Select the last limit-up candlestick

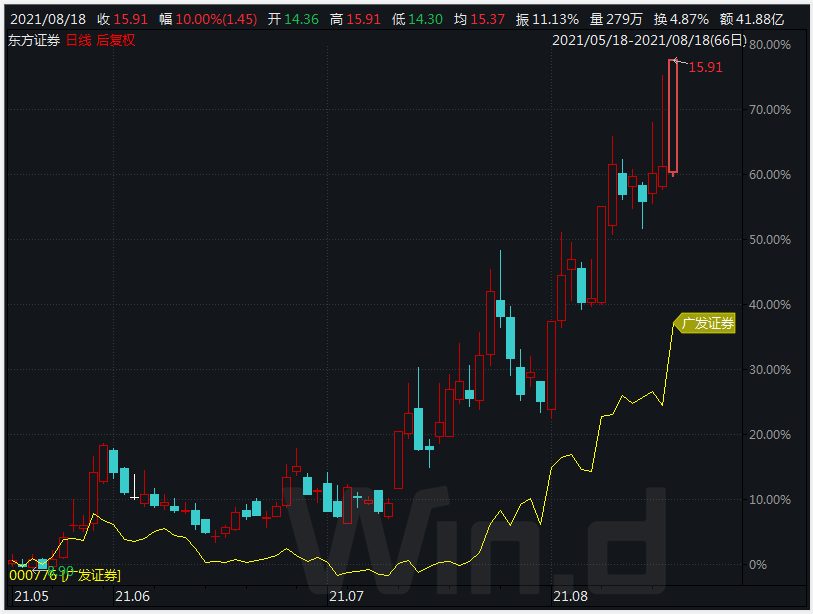(x=673, y=116)
